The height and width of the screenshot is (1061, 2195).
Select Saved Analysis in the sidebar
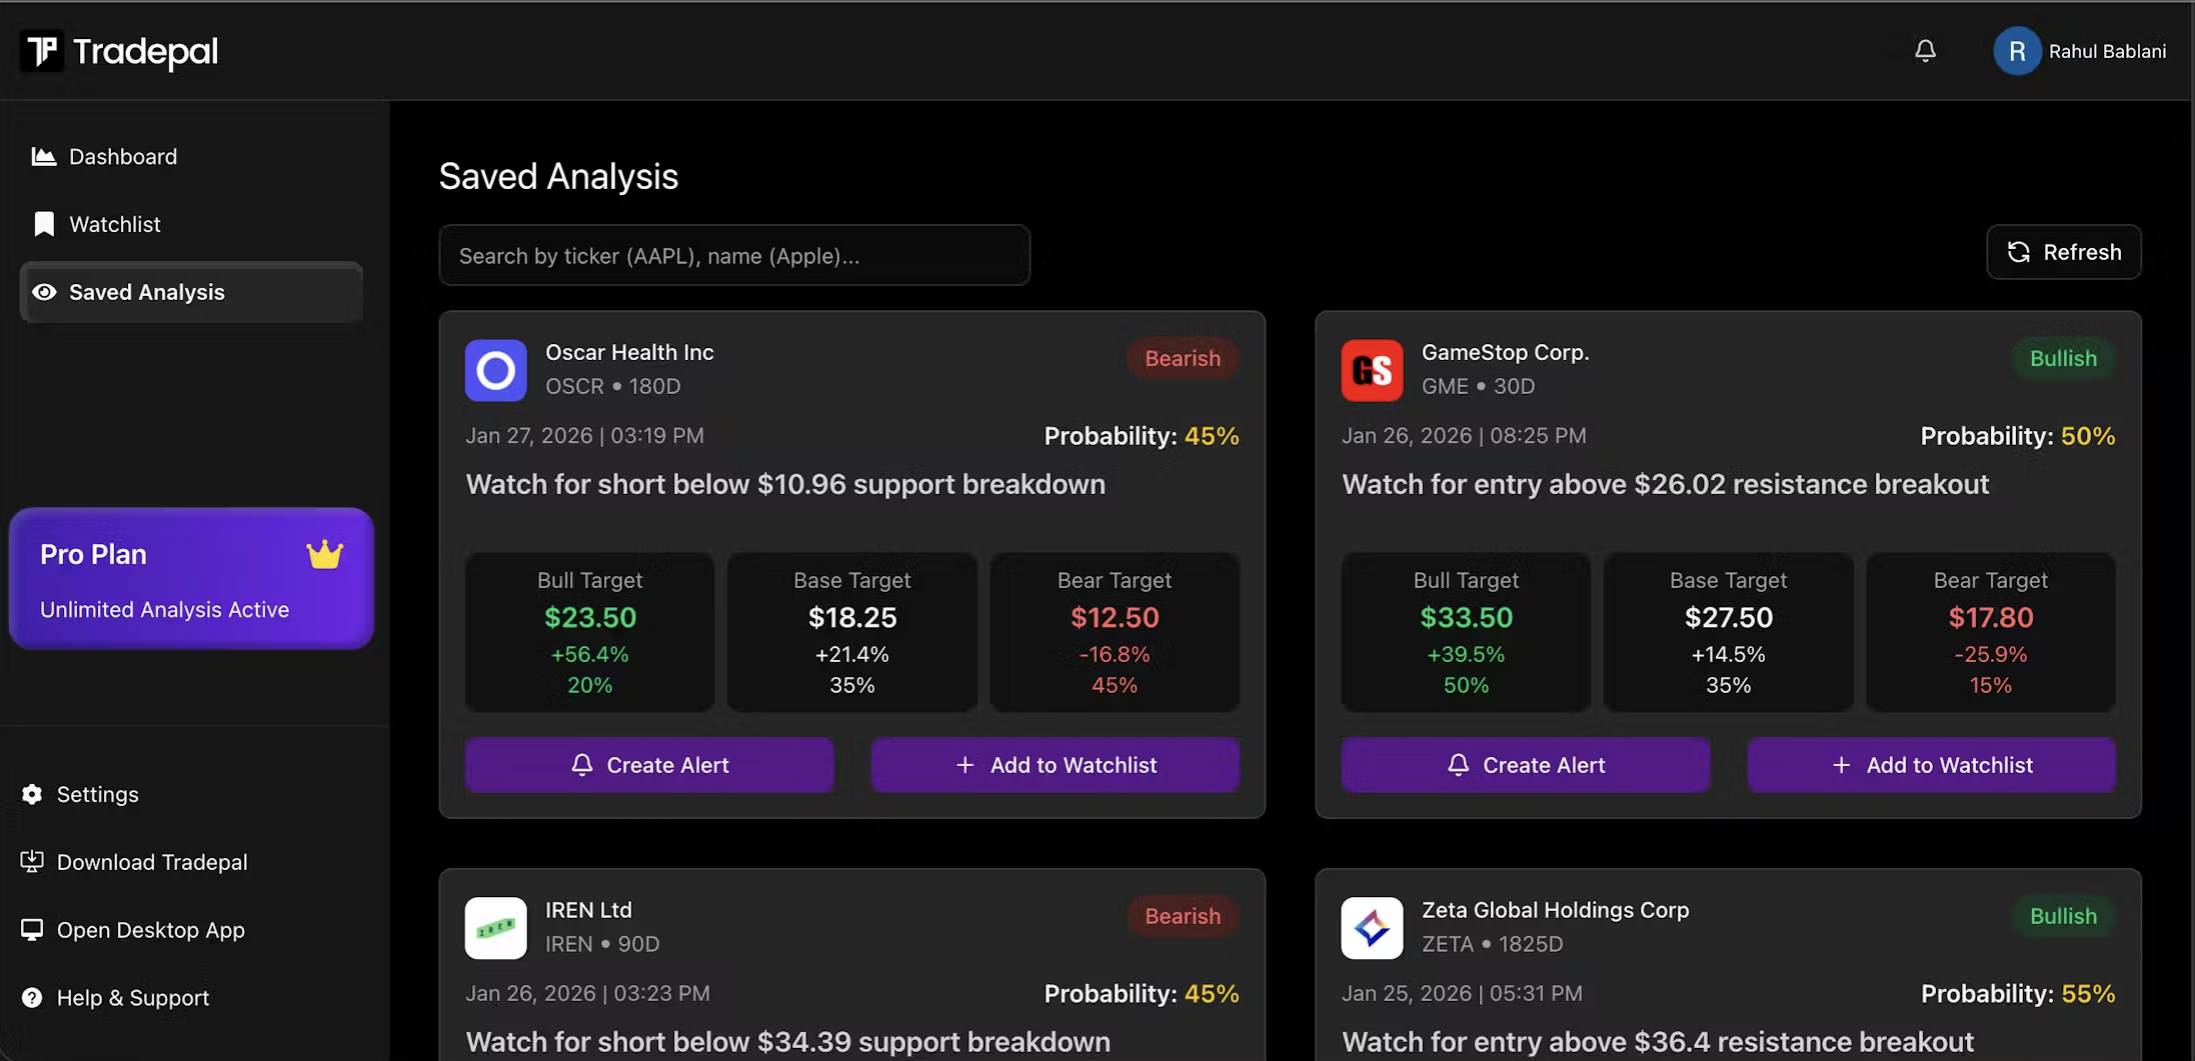(191, 292)
